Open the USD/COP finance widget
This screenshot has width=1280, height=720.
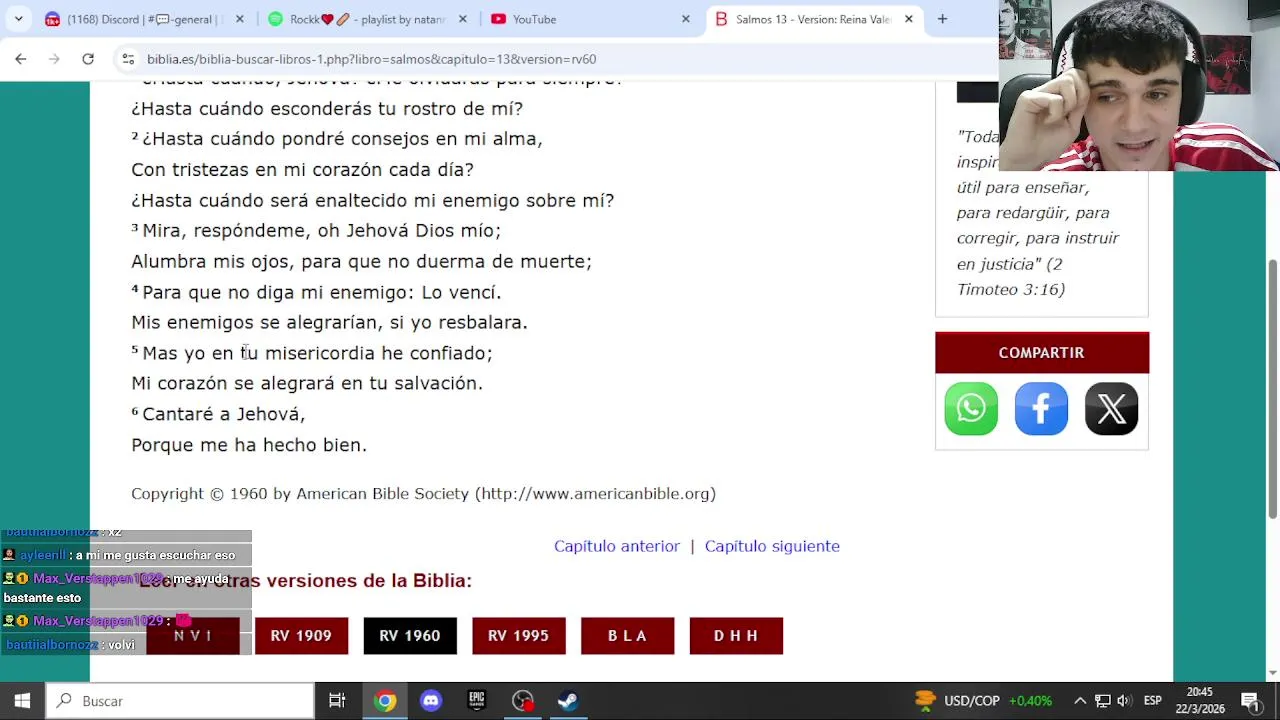pyautogui.click(x=983, y=701)
